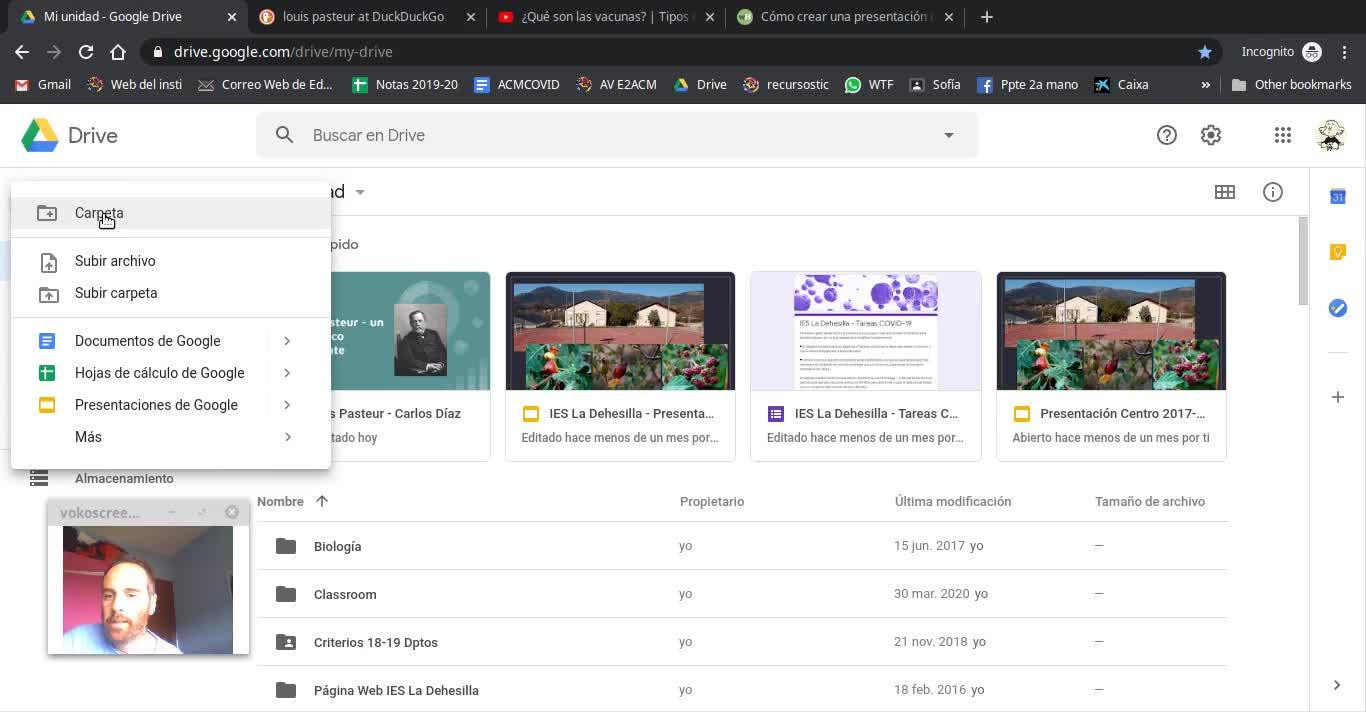Screen dimensions: 1366x712
Task: Switch to the louis pasteur DuckDuckGo tab
Action: coord(362,17)
